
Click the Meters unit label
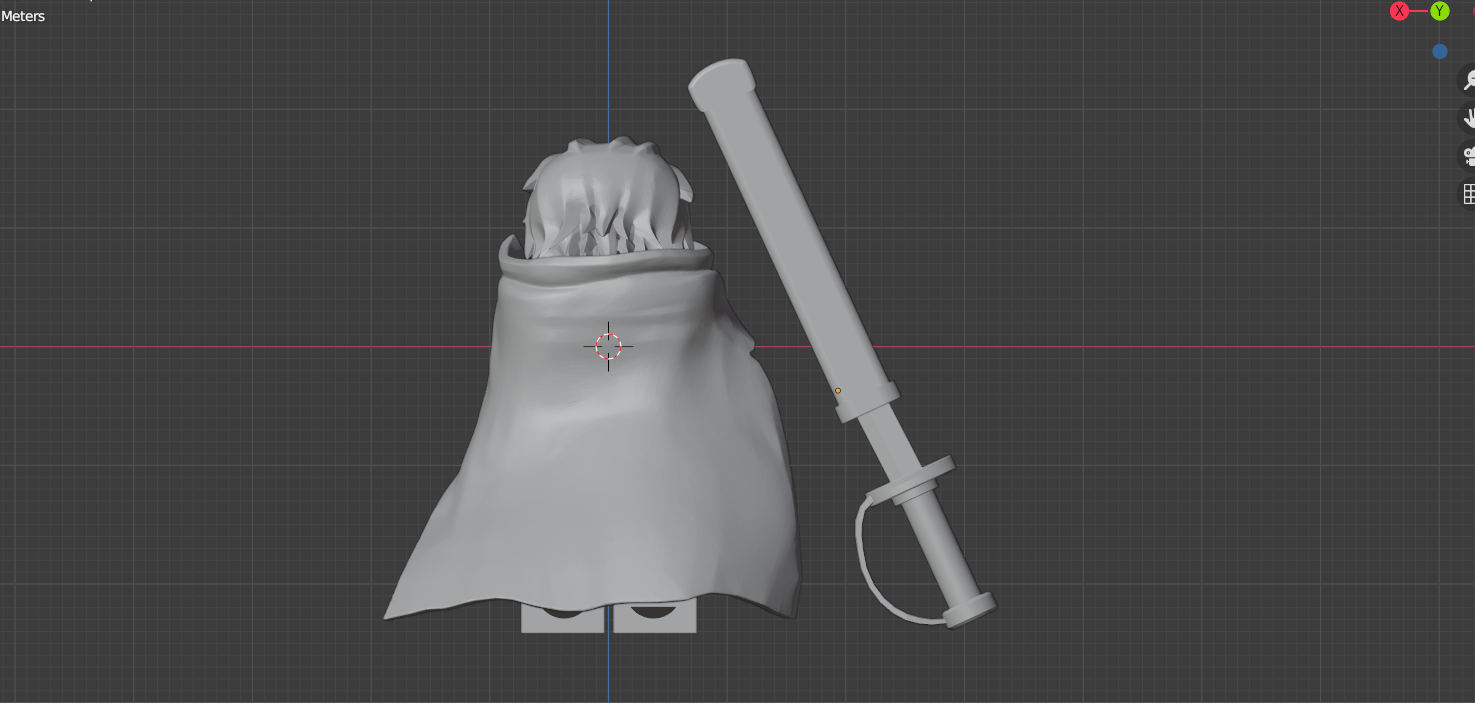[x=24, y=16]
